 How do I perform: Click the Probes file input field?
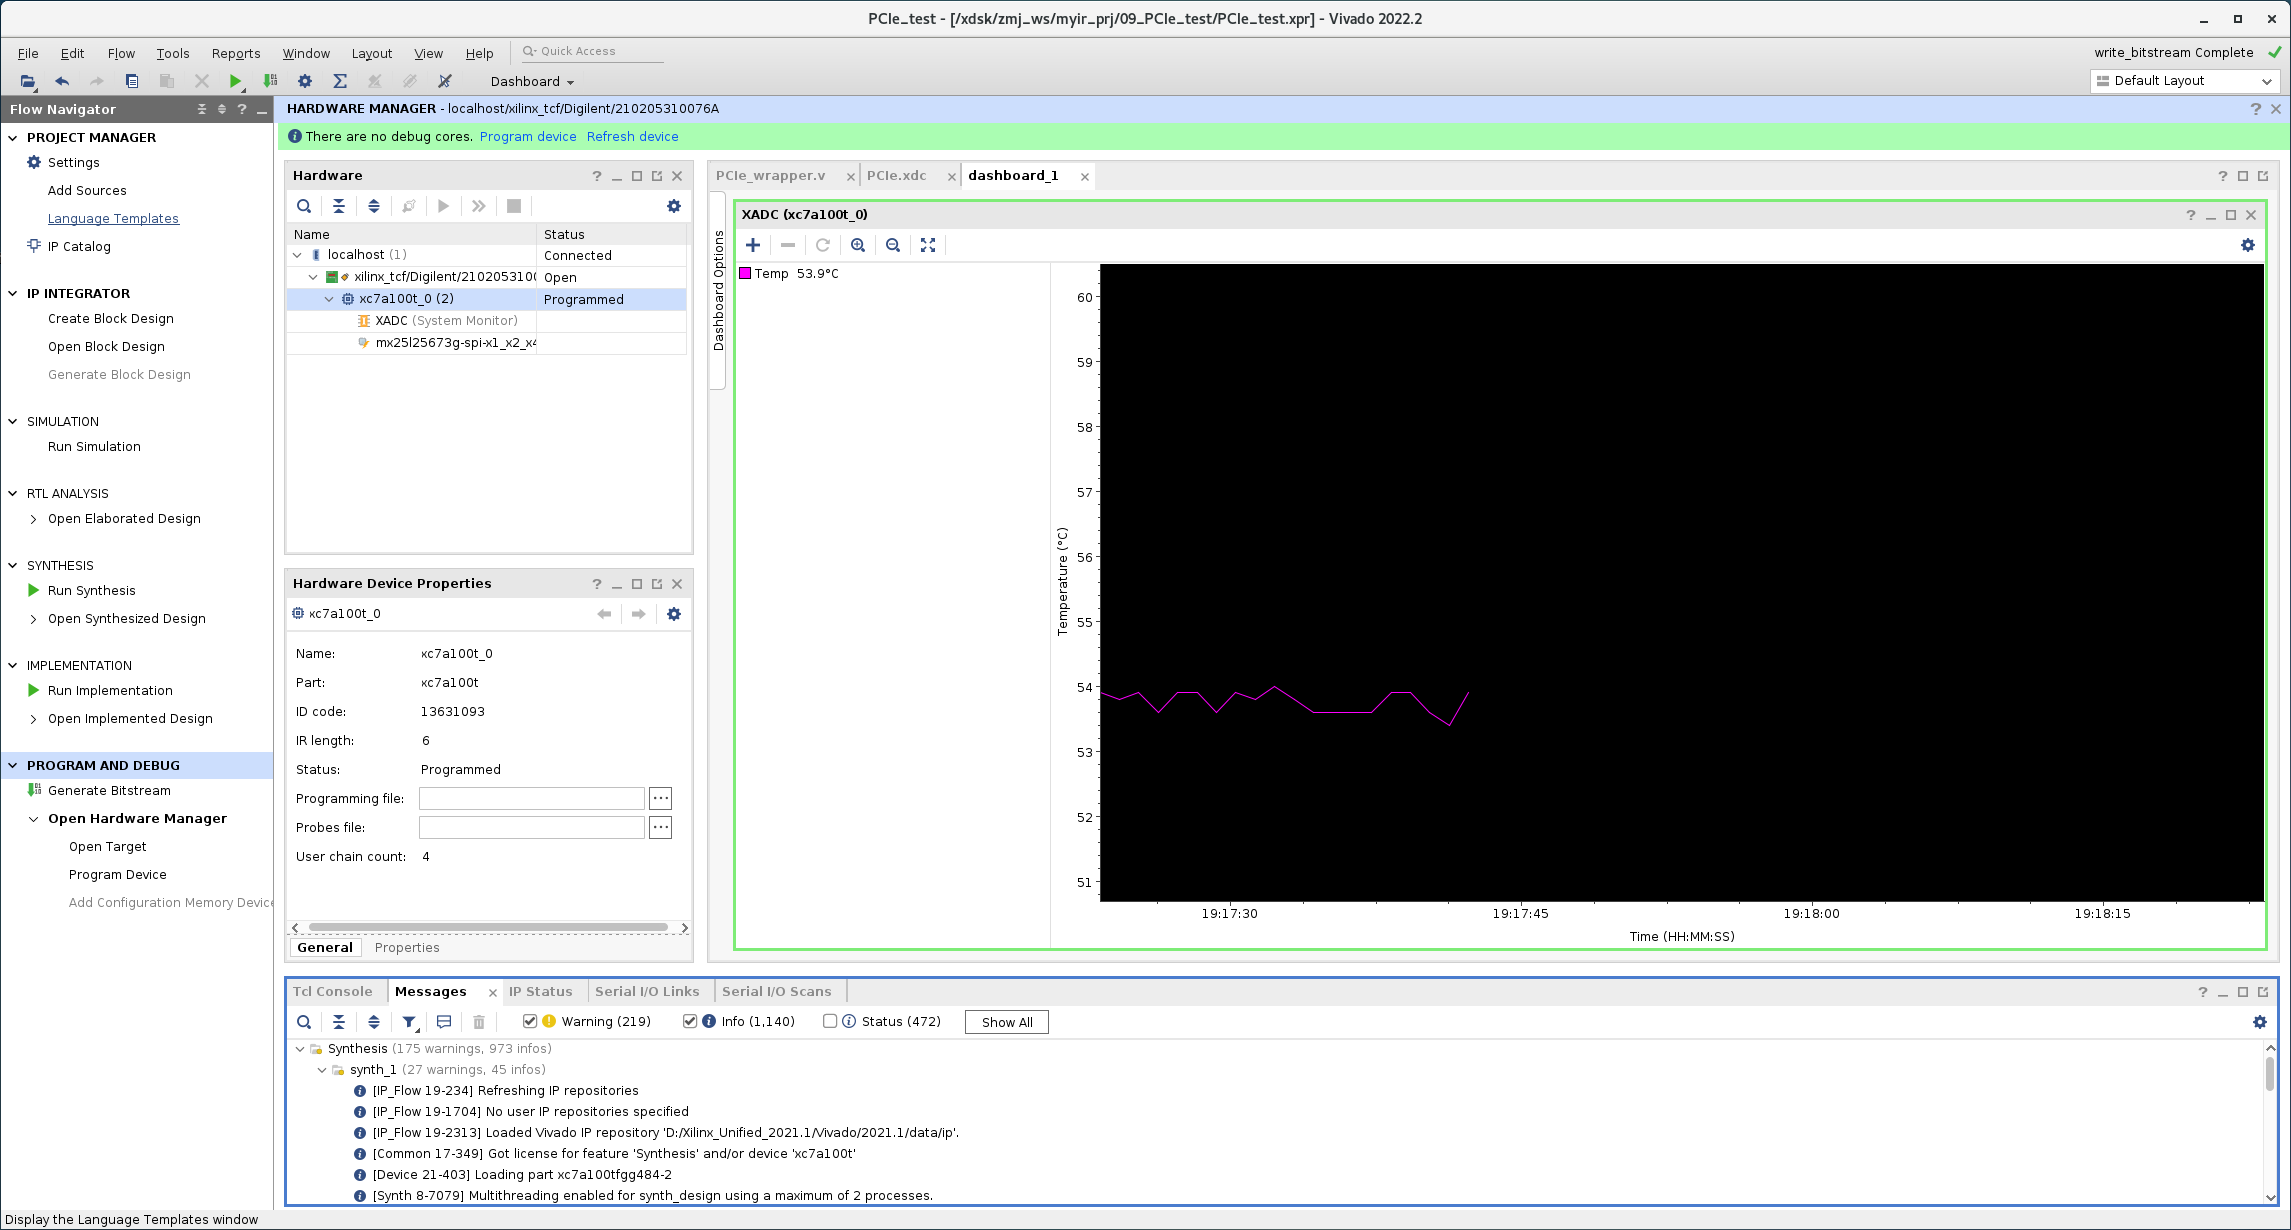click(532, 827)
